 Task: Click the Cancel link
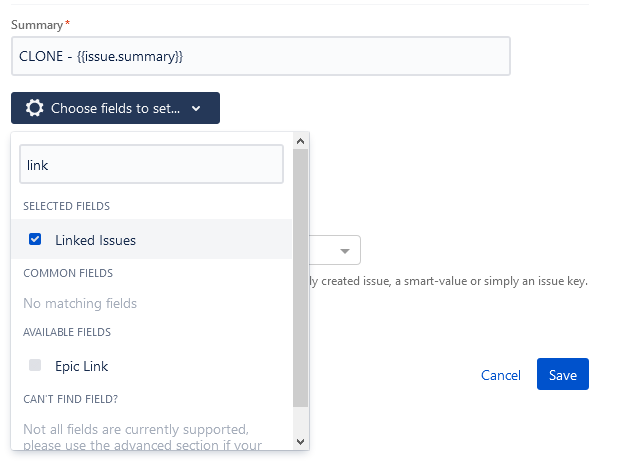click(501, 375)
